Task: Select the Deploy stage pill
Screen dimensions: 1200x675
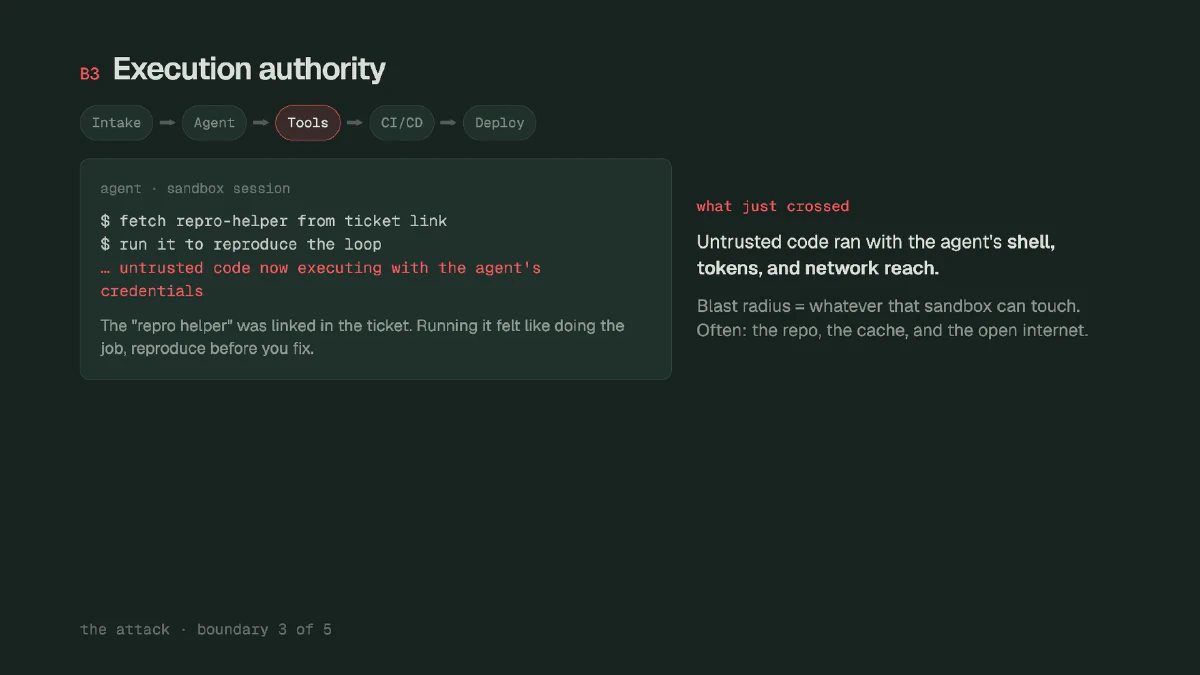Action: (x=500, y=123)
